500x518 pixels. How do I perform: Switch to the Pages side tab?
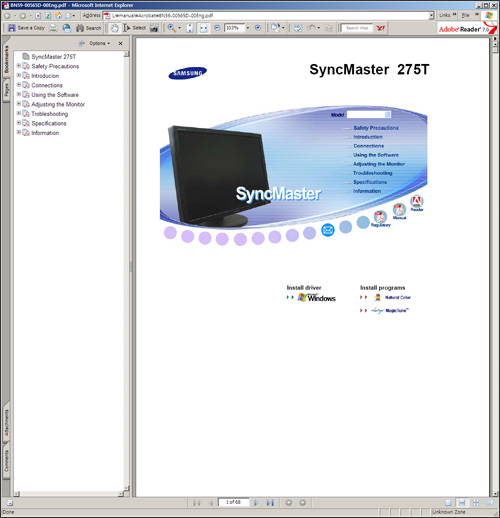click(6, 89)
